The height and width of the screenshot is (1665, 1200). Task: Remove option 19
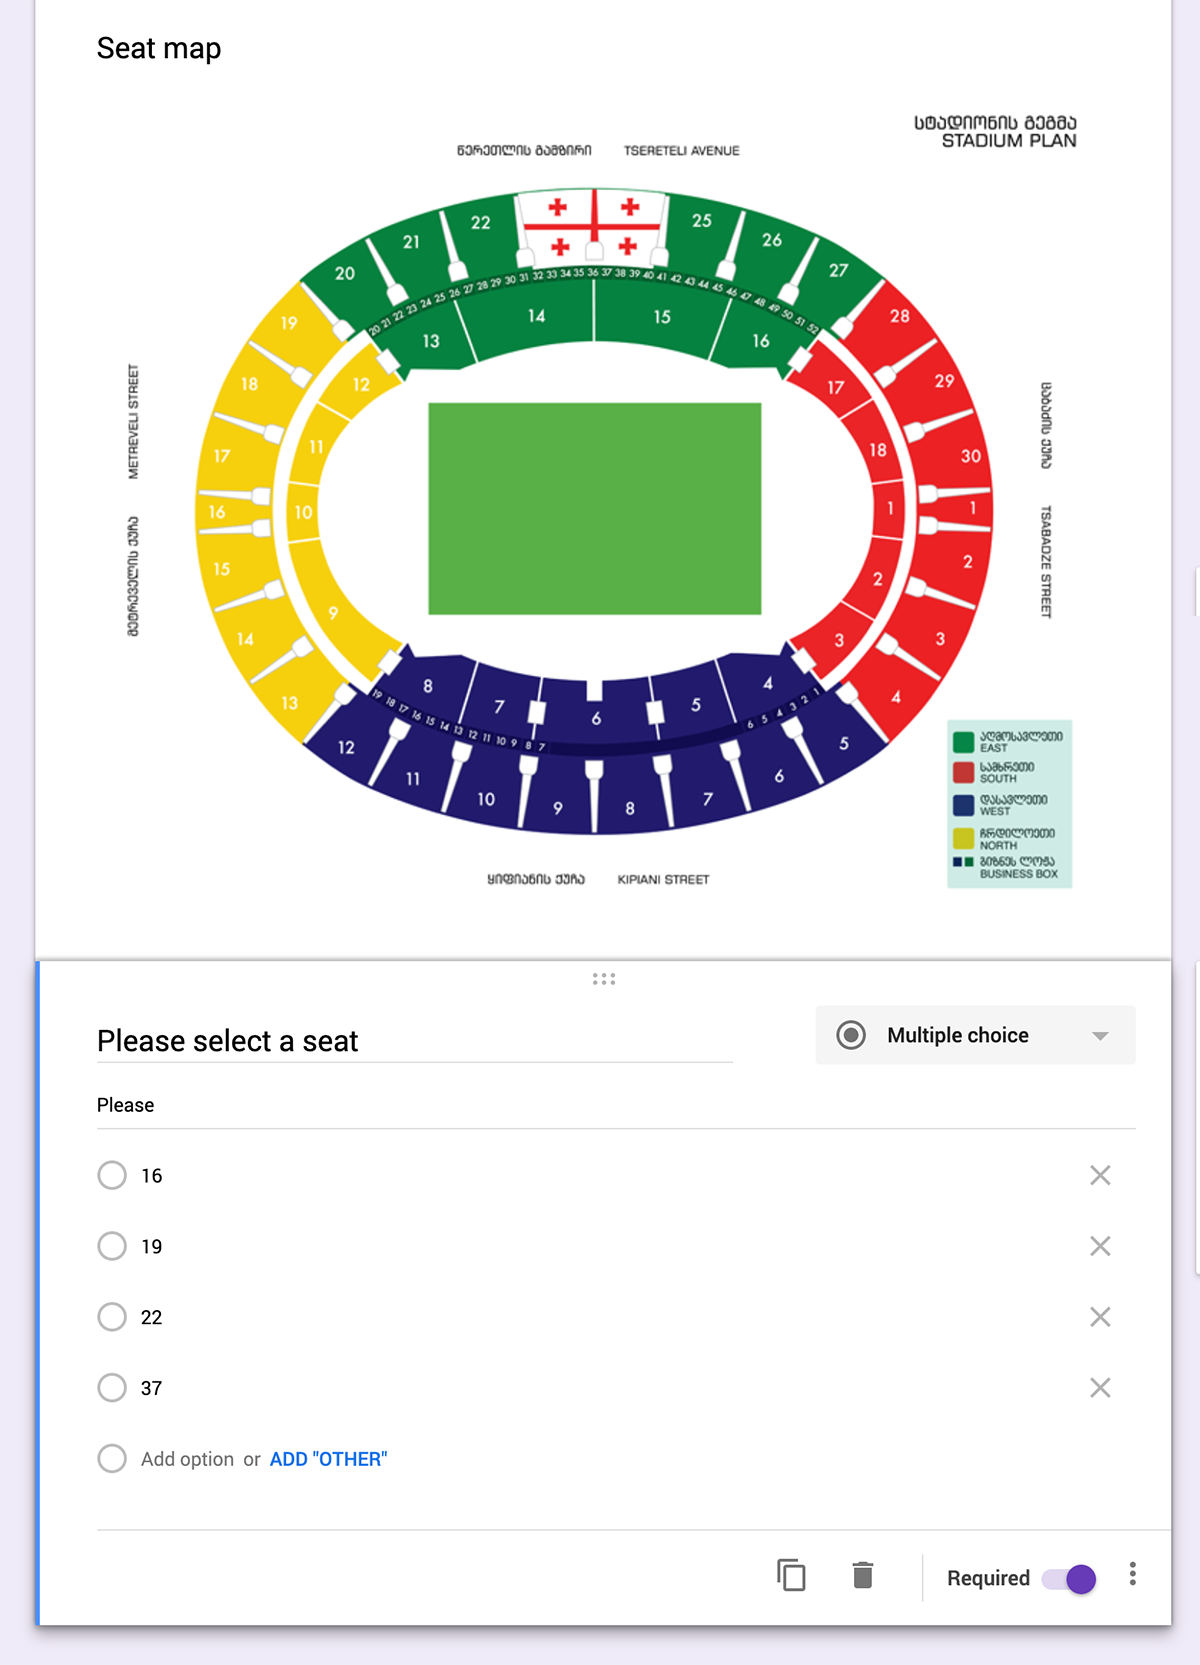pyautogui.click(x=1100, y=1246)
